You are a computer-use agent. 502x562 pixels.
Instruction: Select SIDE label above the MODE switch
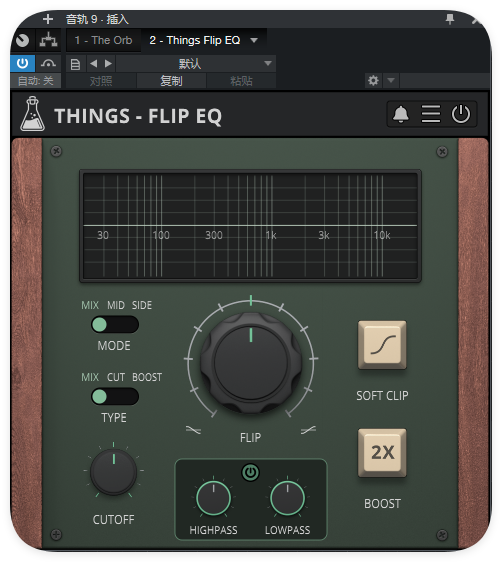[x=142, y=305]
